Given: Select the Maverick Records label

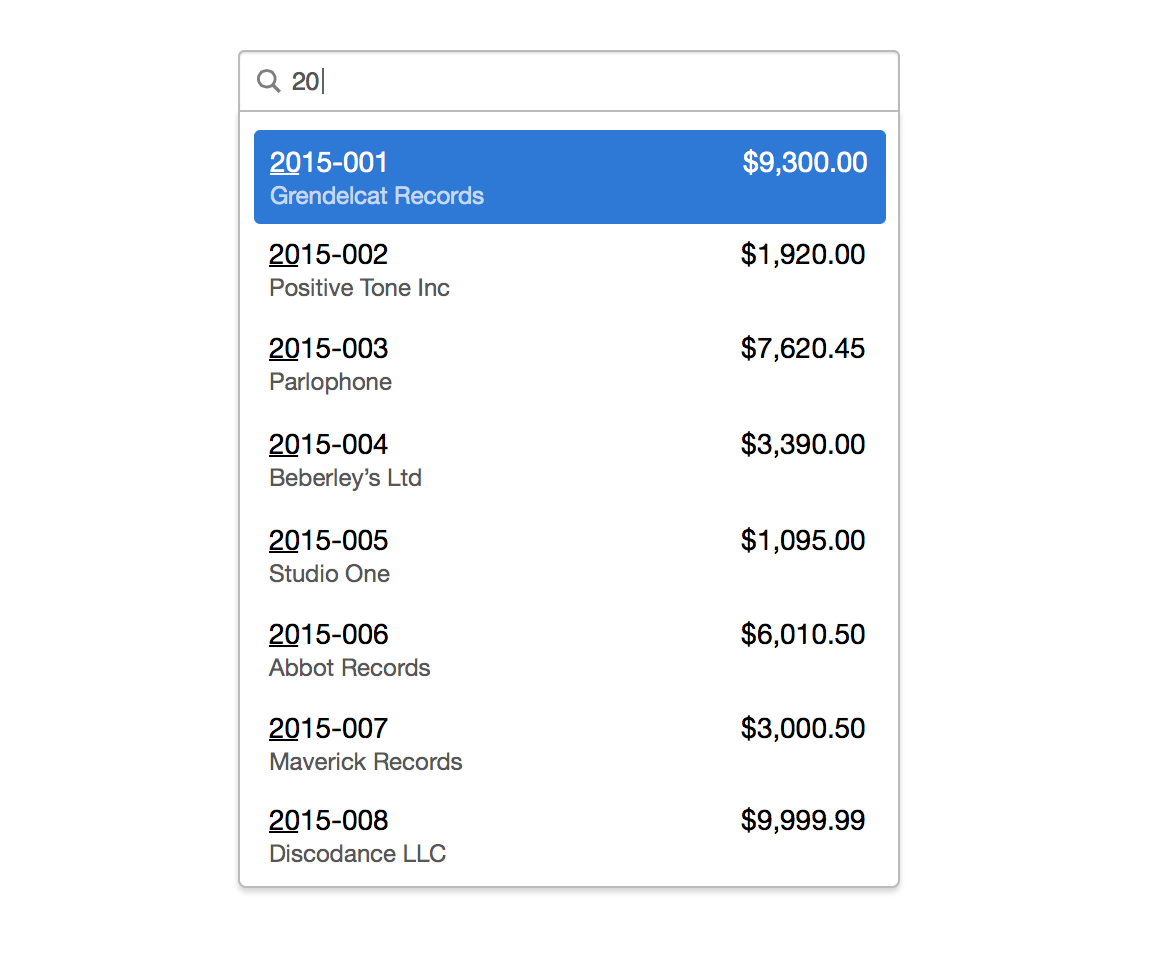Looking at the screenshot, I should pyautogui.click(x=365, y=762).
